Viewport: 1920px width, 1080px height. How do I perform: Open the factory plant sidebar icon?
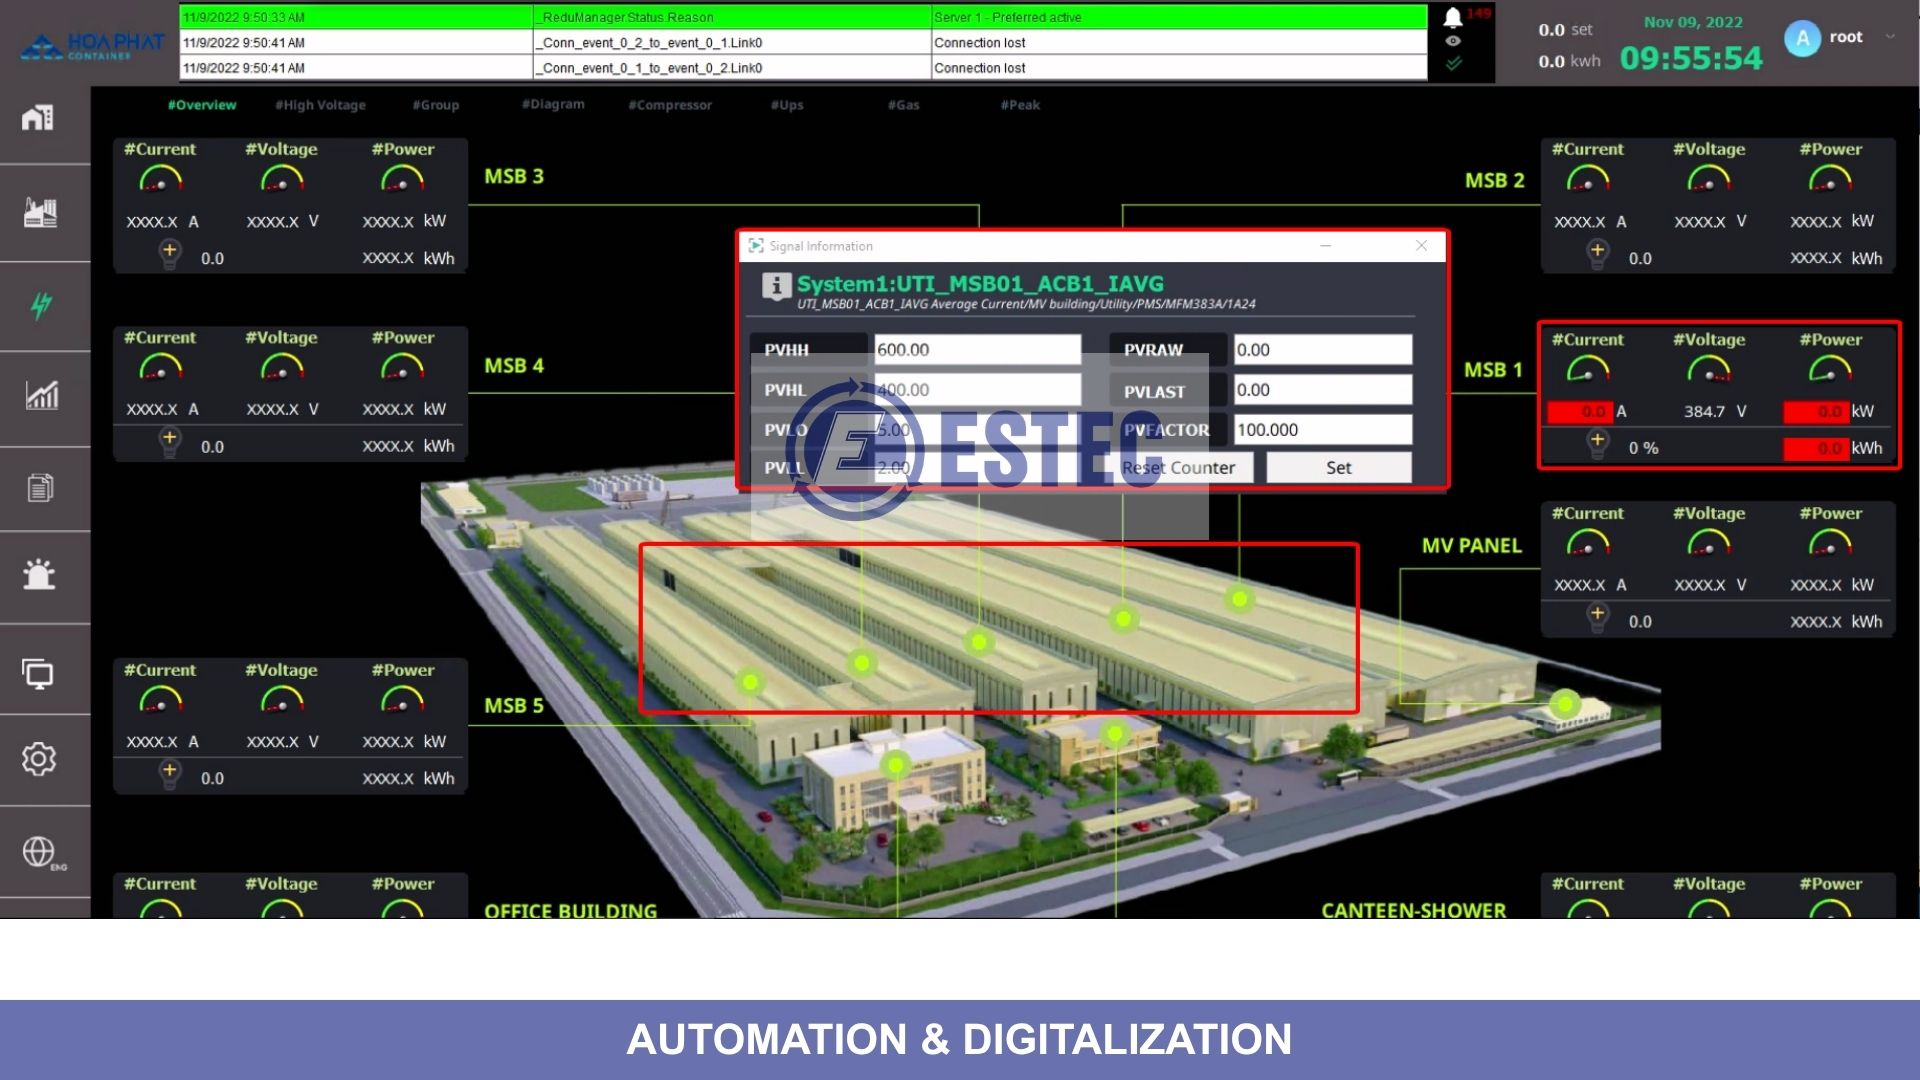[40, 212]
